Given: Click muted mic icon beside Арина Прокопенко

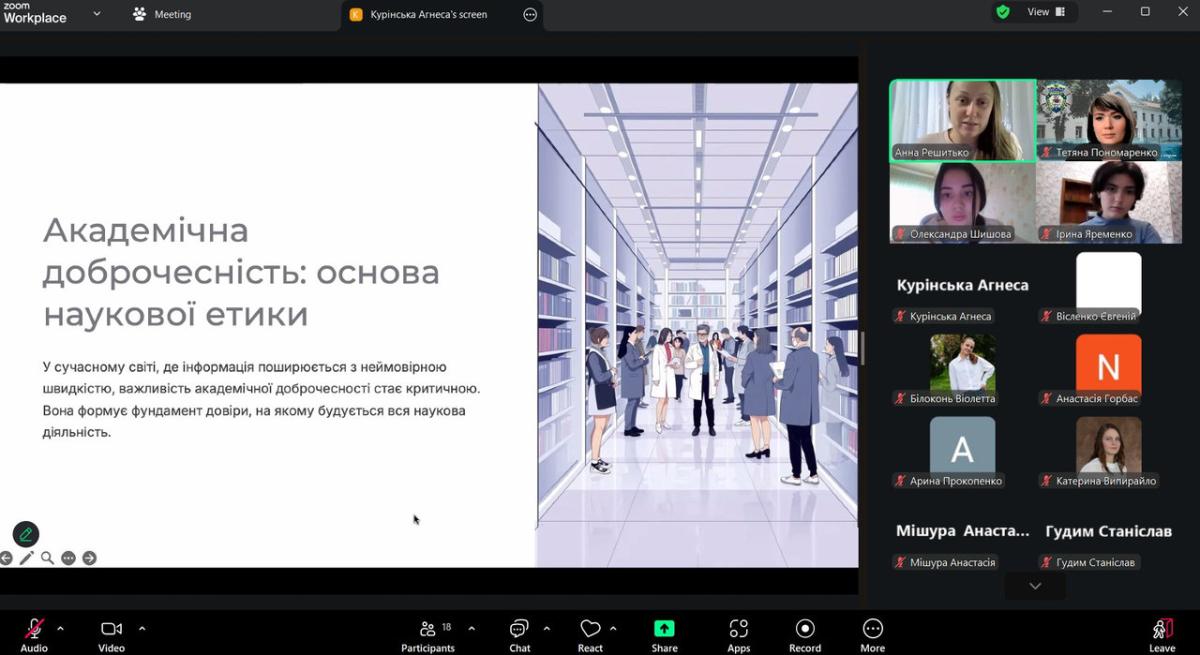Looking at the screenshot, I should pos(901,481).
